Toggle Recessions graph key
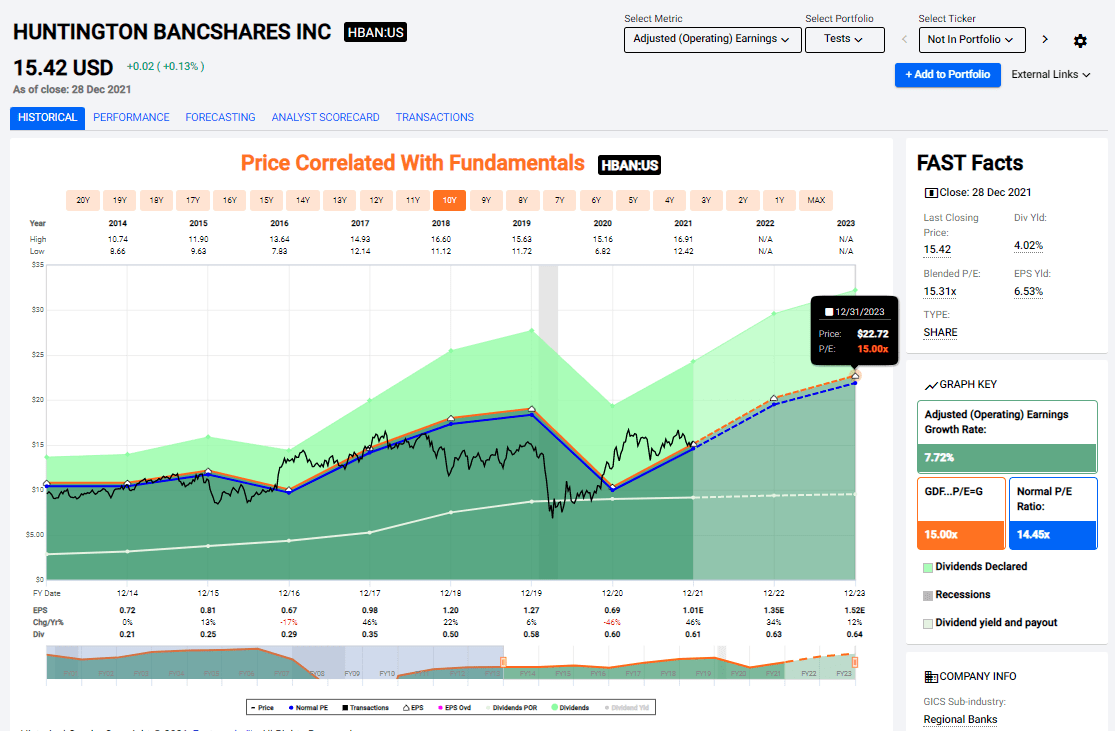The image size is (1115, 731). (x=956, y=594)
